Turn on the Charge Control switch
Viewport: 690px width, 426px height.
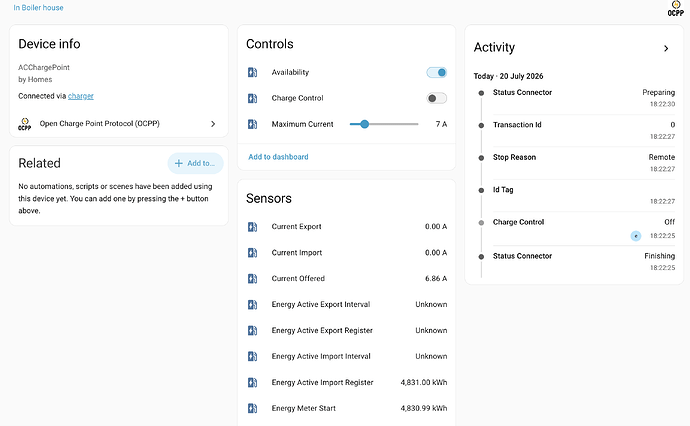437,98
